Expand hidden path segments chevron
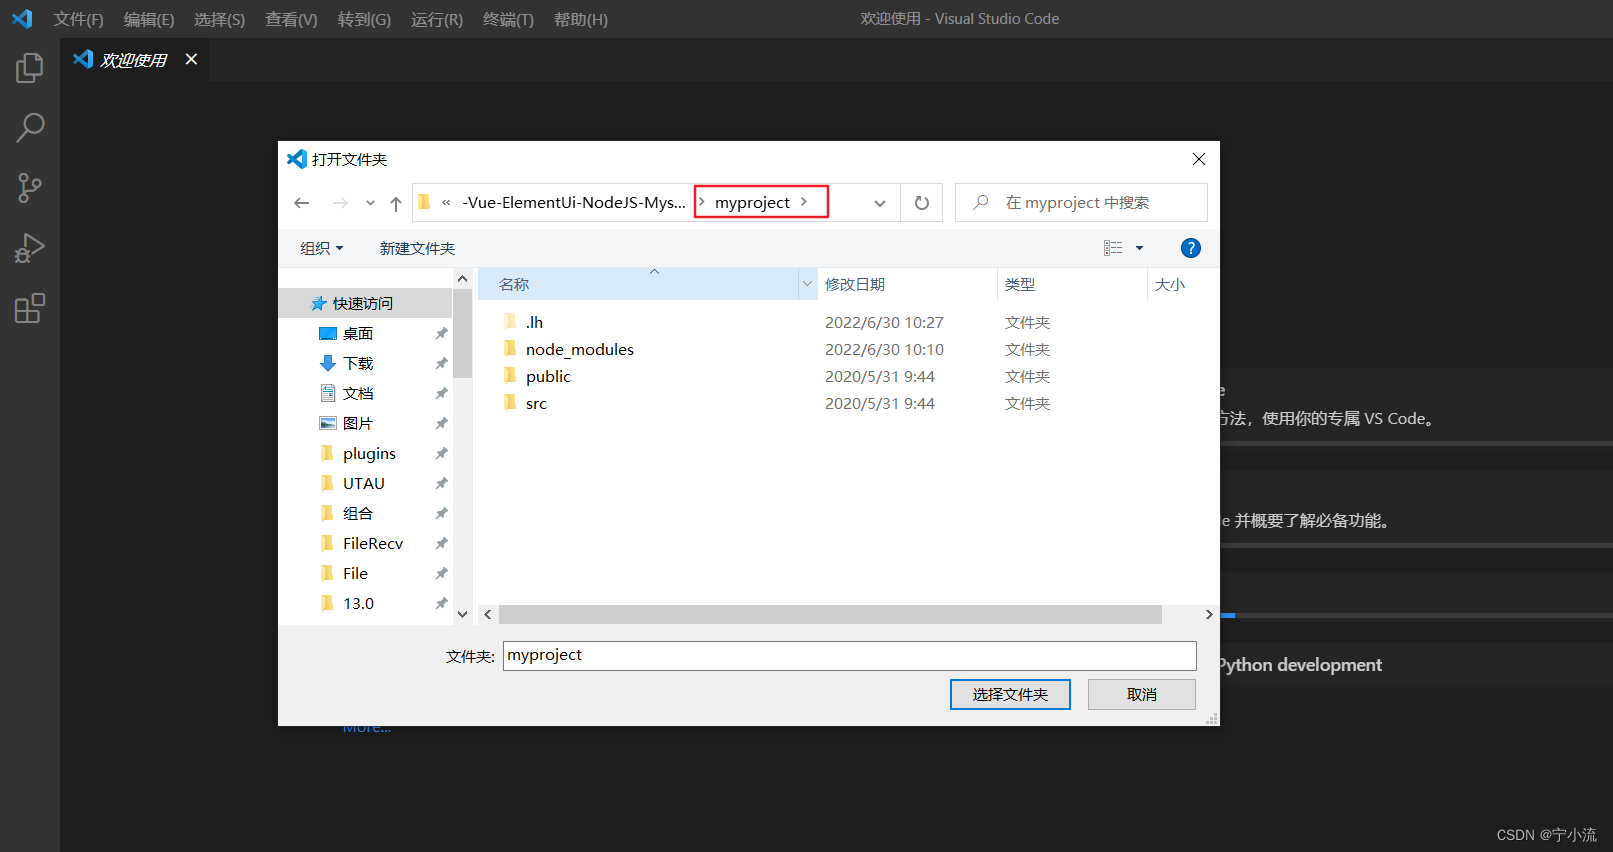Viewport: 1613px width, 852px height. click(446, 202)
